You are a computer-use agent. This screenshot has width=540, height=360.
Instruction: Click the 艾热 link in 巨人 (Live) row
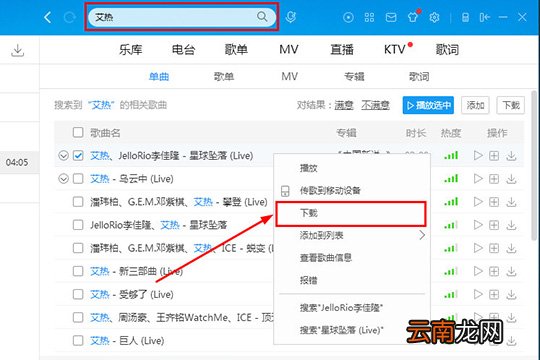[x=100, y=341]
